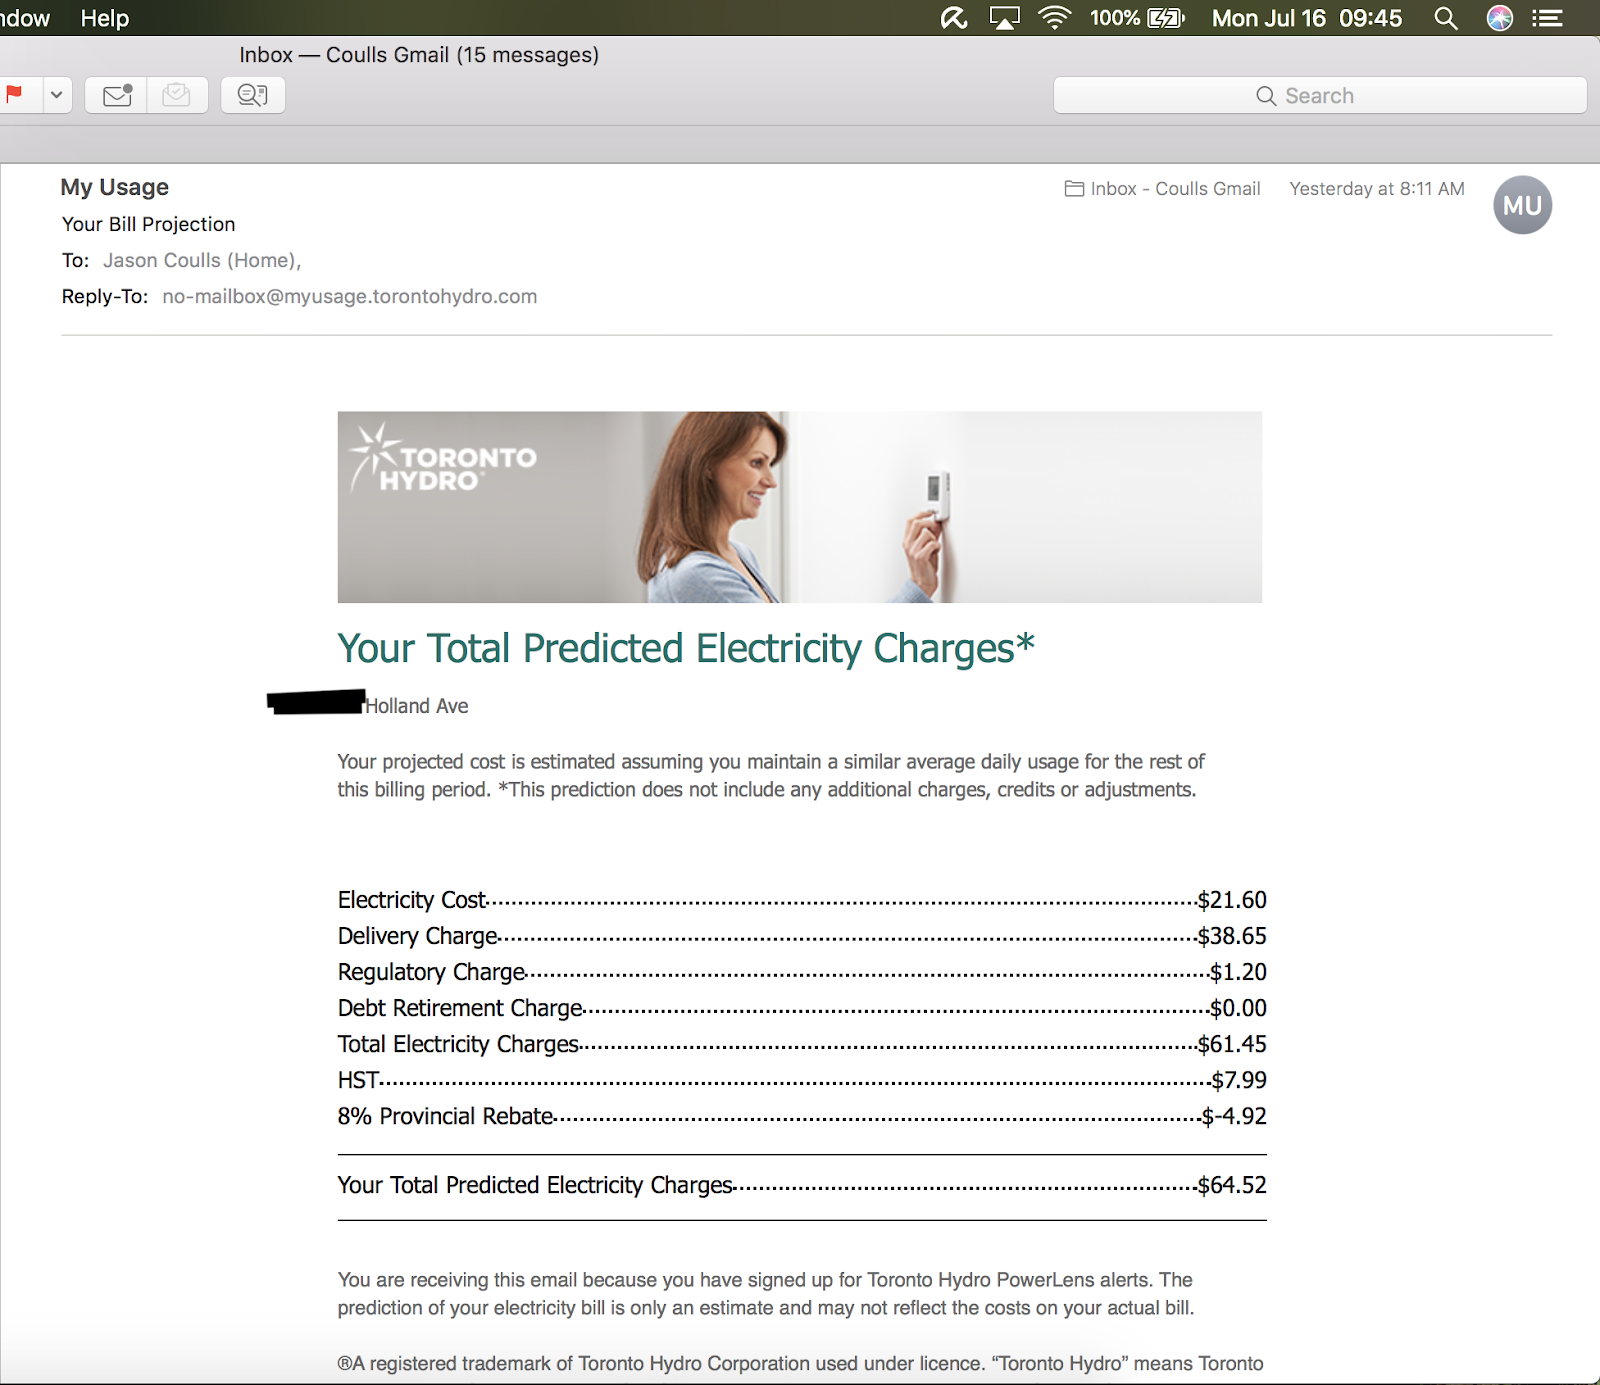
Task: Open the Help menu
Action: tap(104, 17)
